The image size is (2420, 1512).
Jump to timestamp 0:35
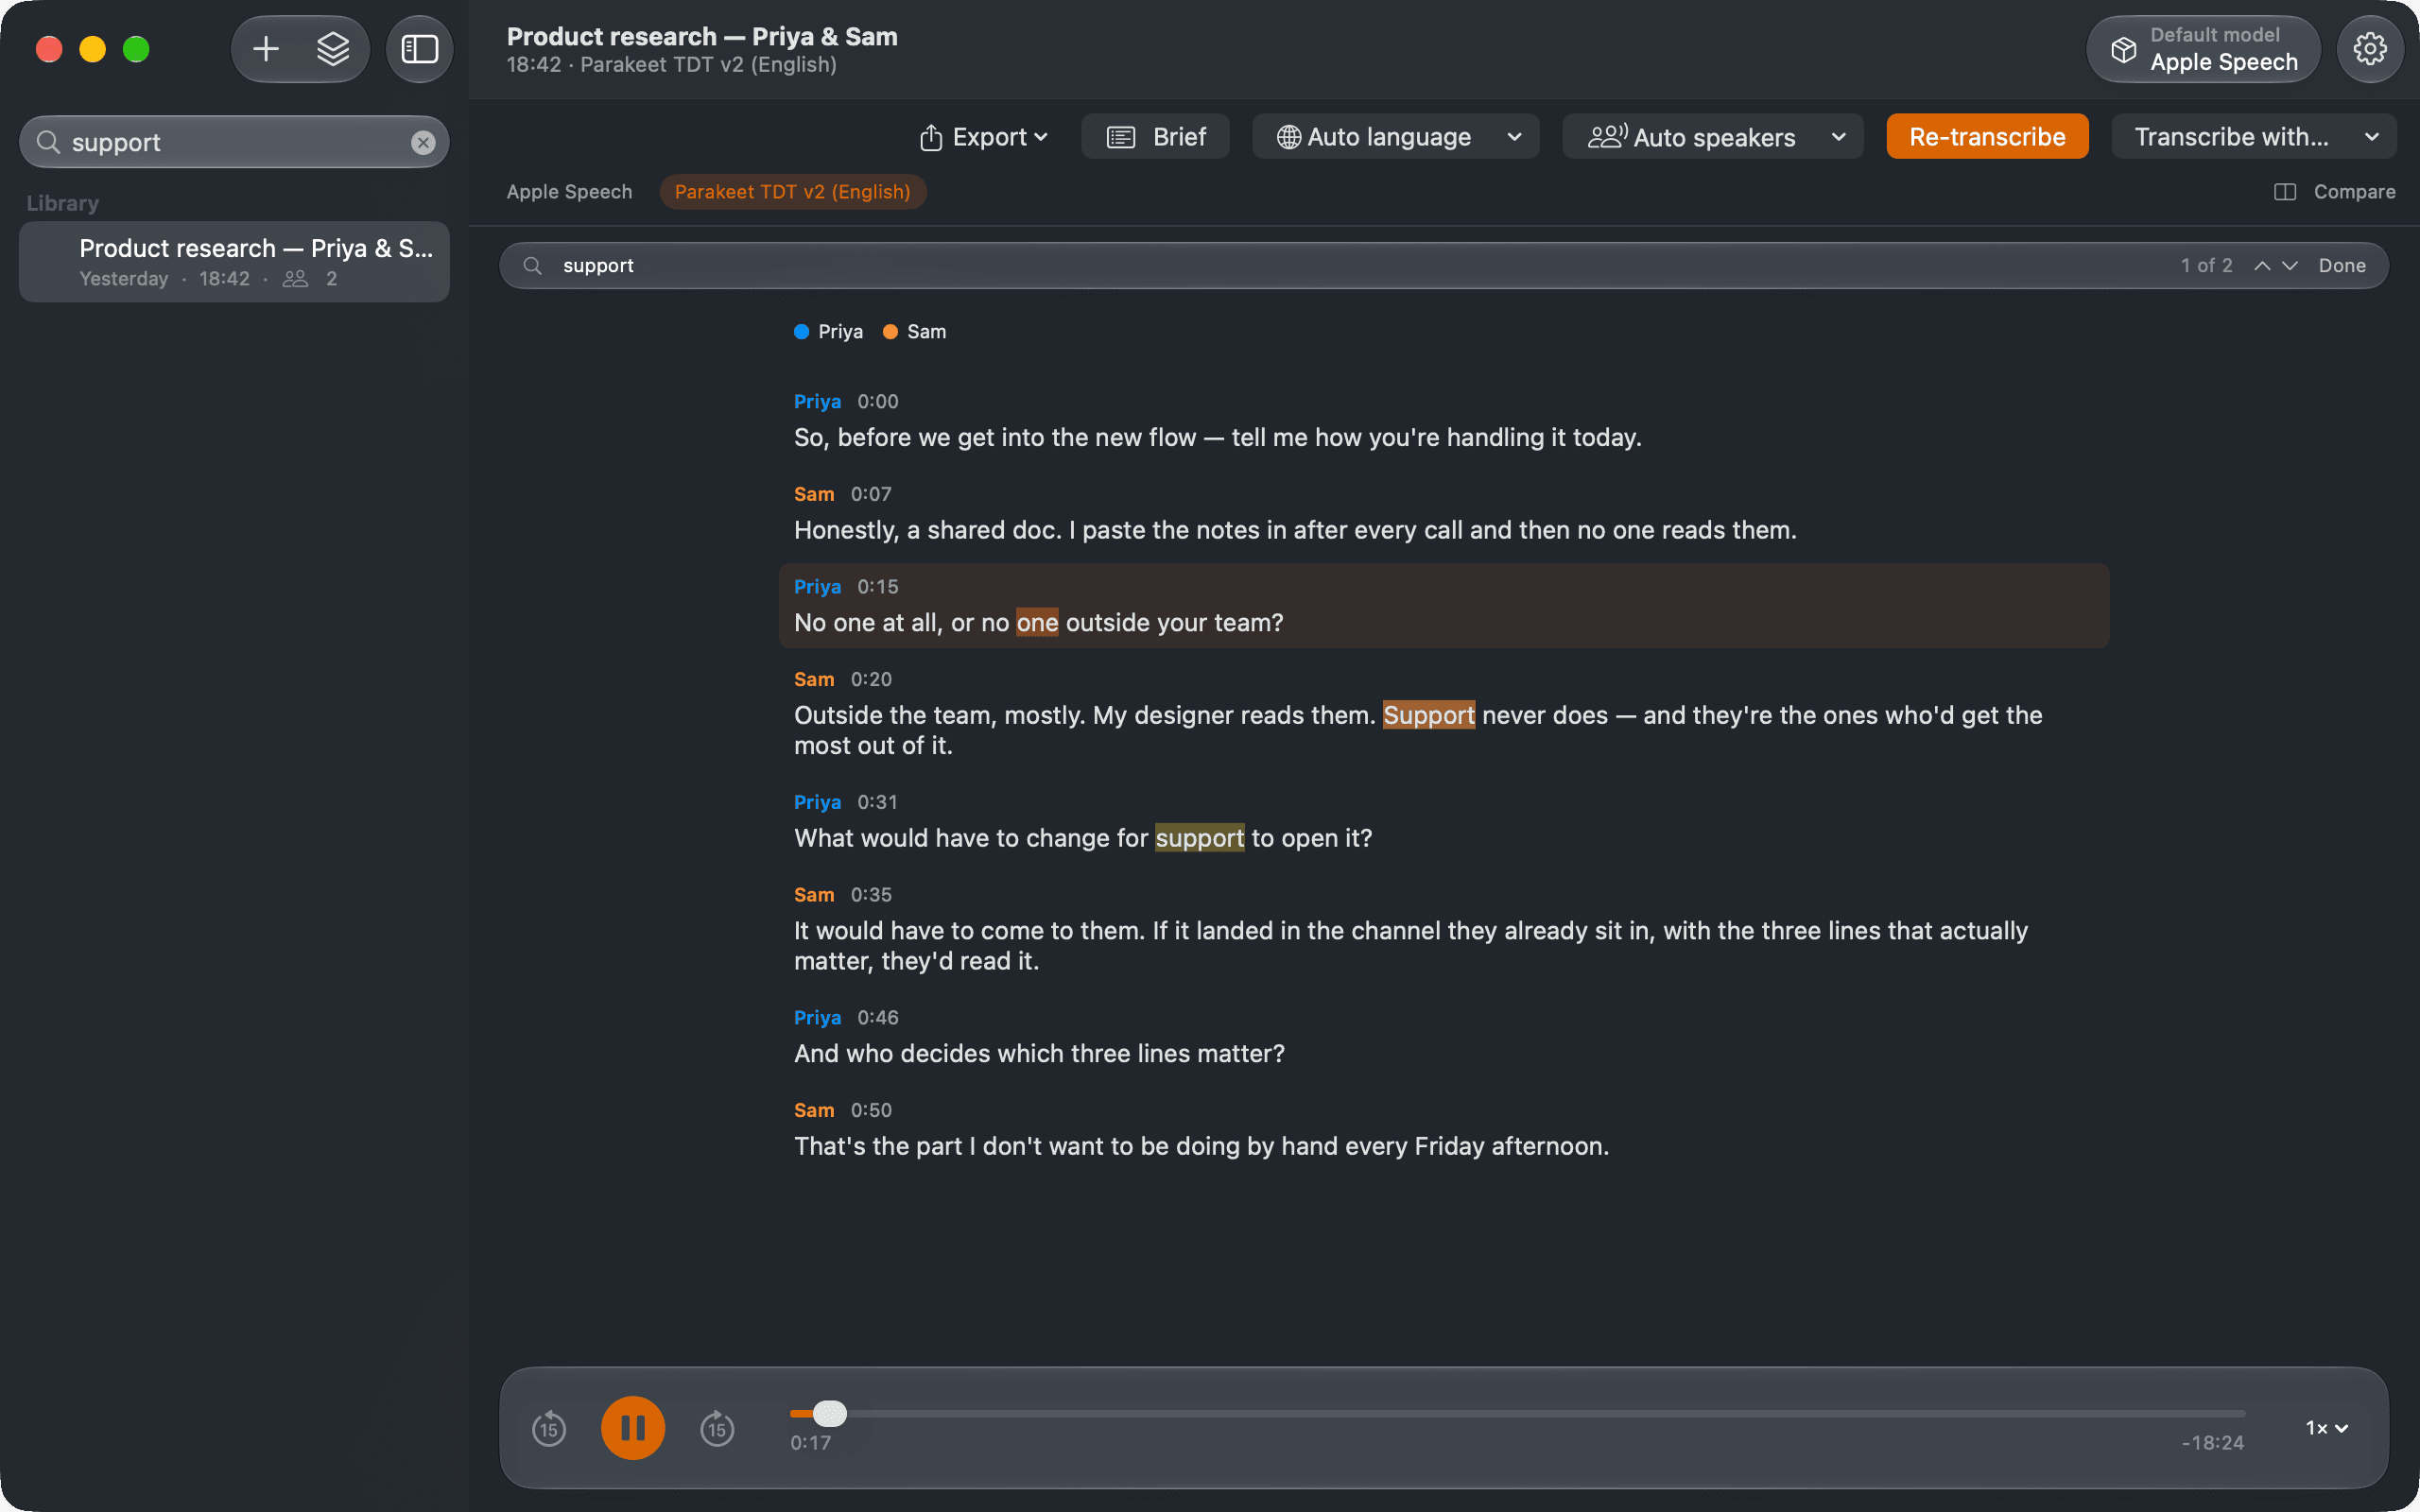[870, 895]
